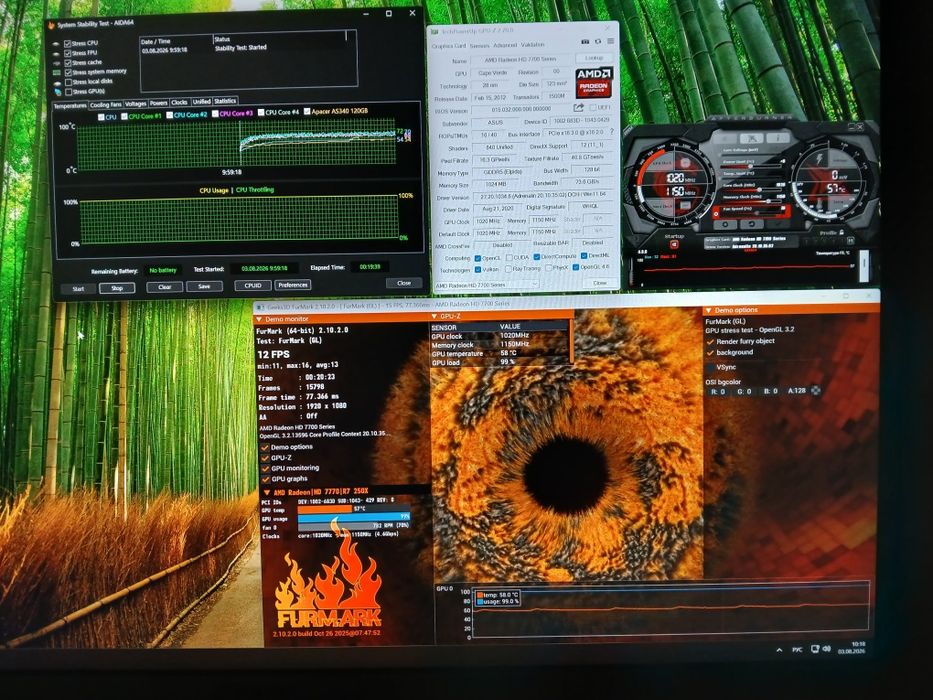Image resolution: width=933 pixels, height=700 pixels.
Task: Click Close button in AIDA64 window
Action: pos(404,283)
